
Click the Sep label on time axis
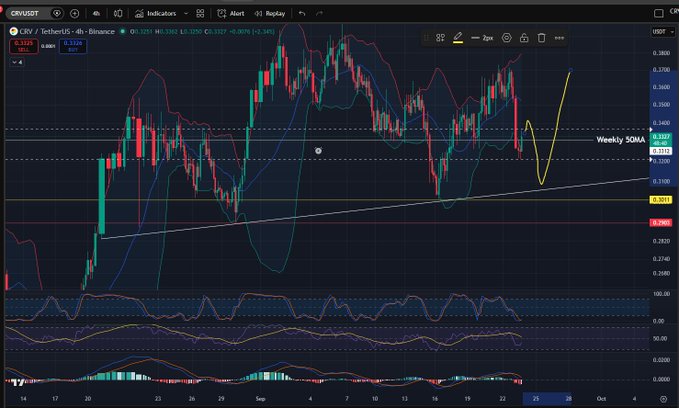pyautogui.click(x=260, y=398)
